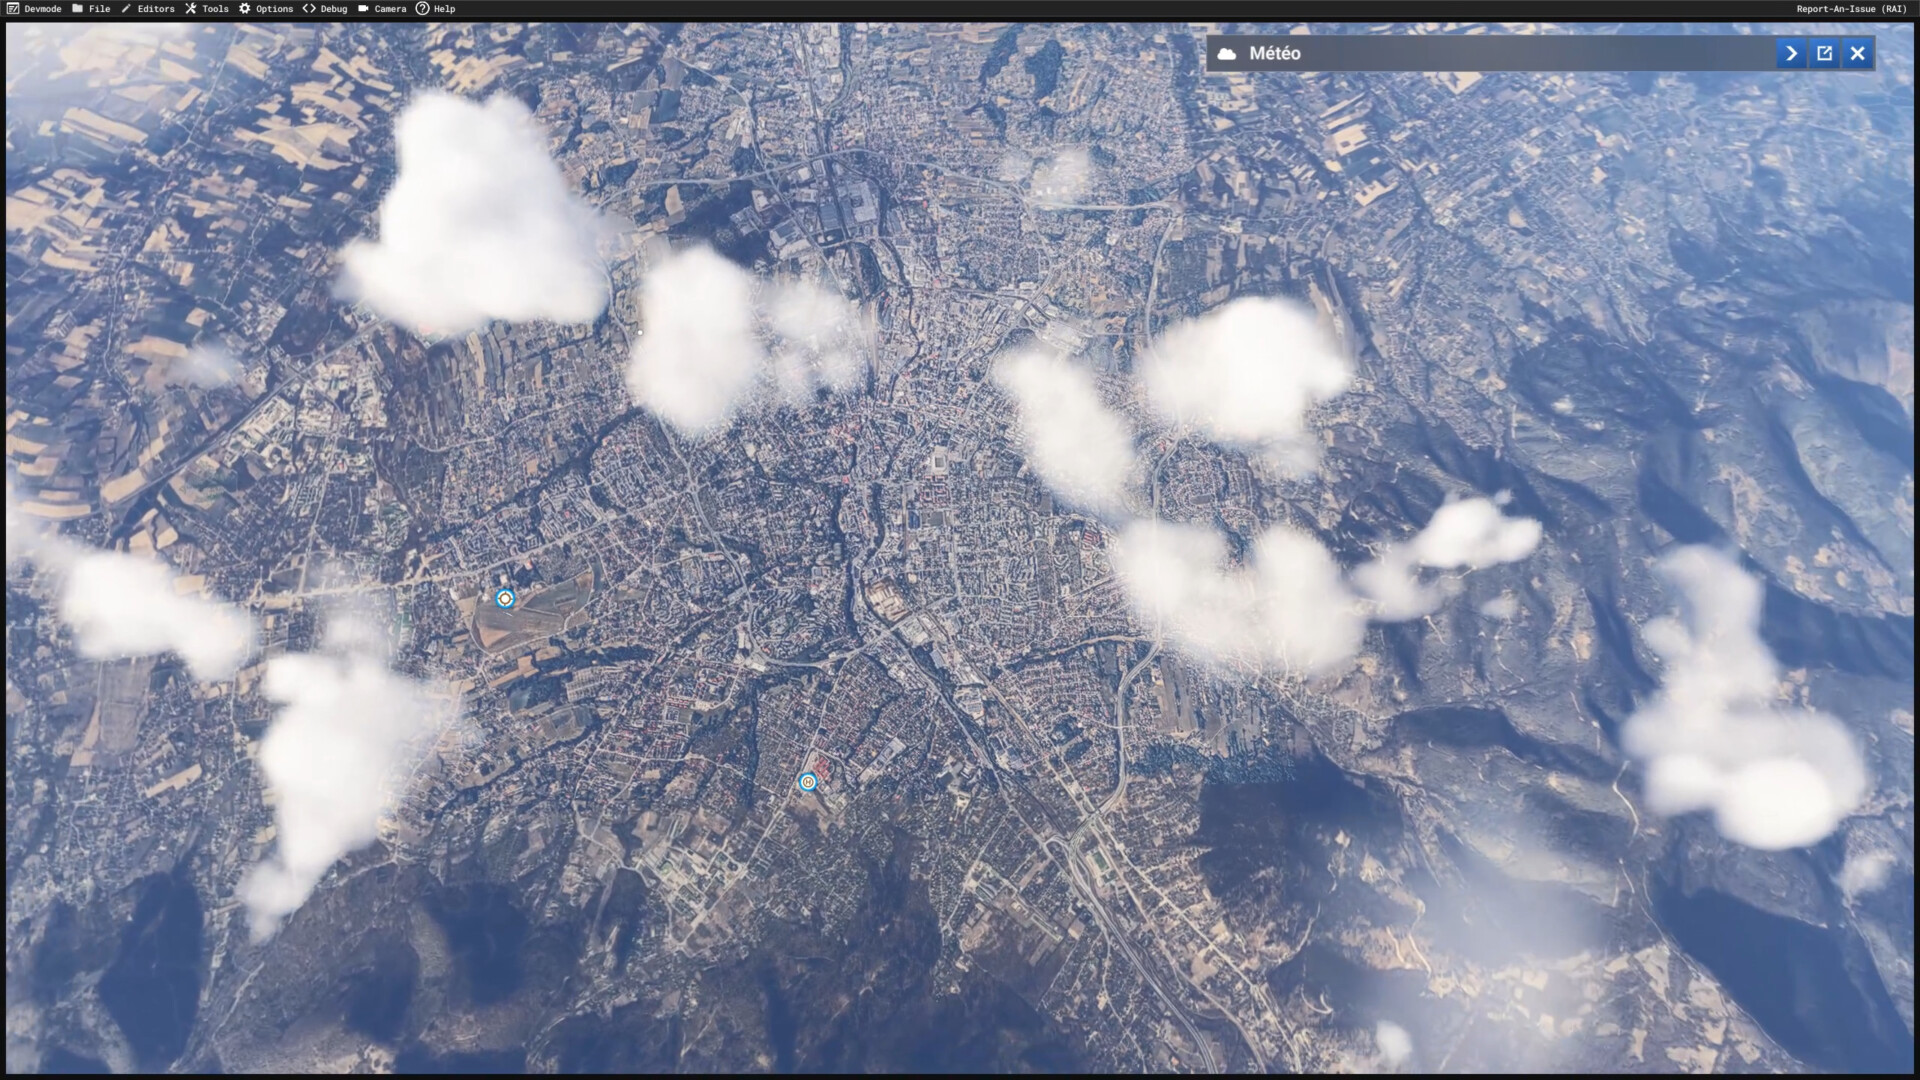Click the gear icon for Options
The image size is (1920, 1080).
coord(245,8)
